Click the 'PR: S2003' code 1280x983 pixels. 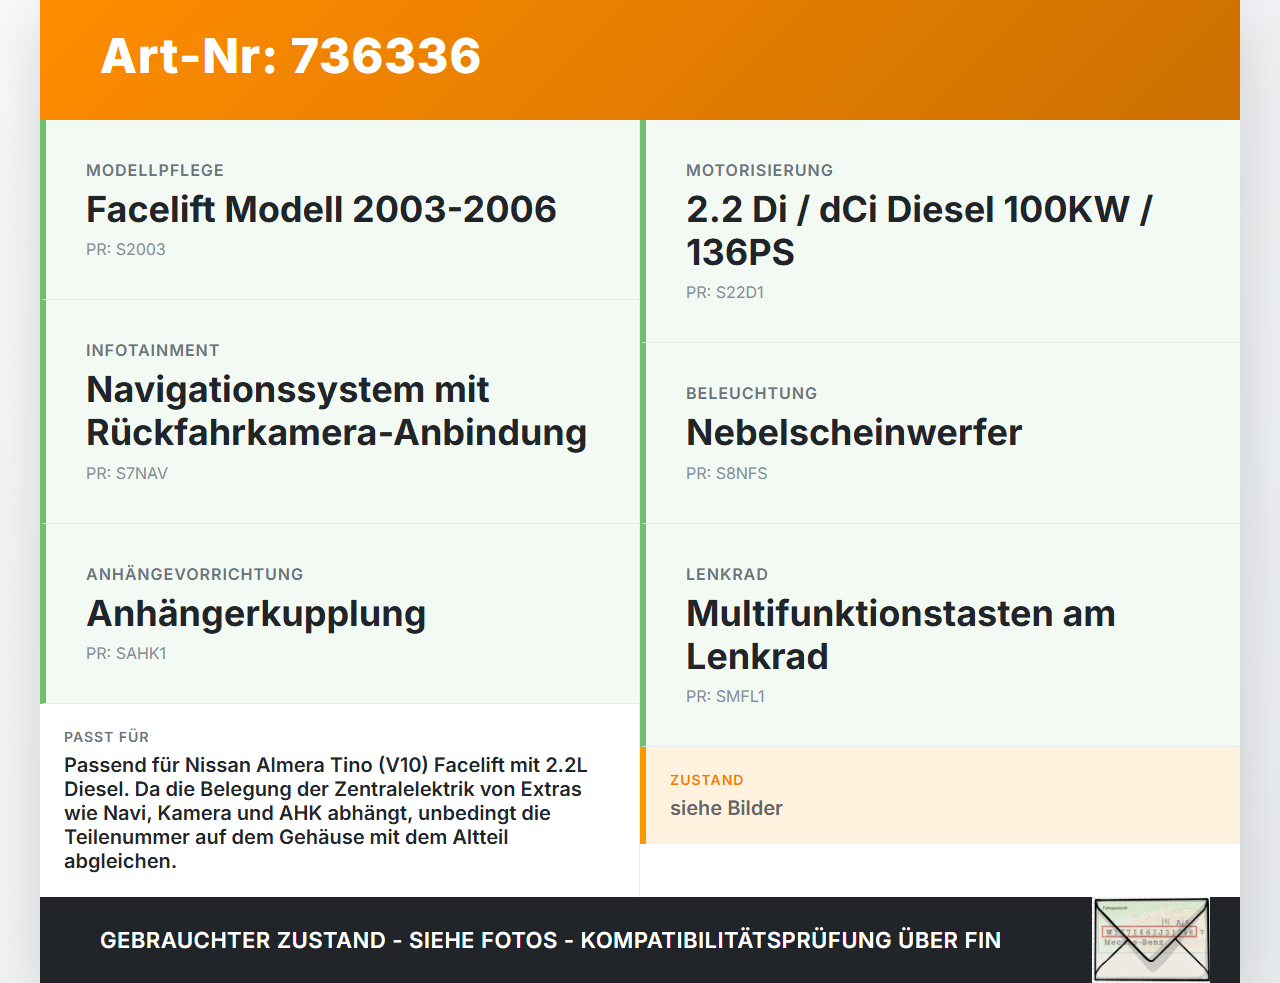[x=126, y=249]
